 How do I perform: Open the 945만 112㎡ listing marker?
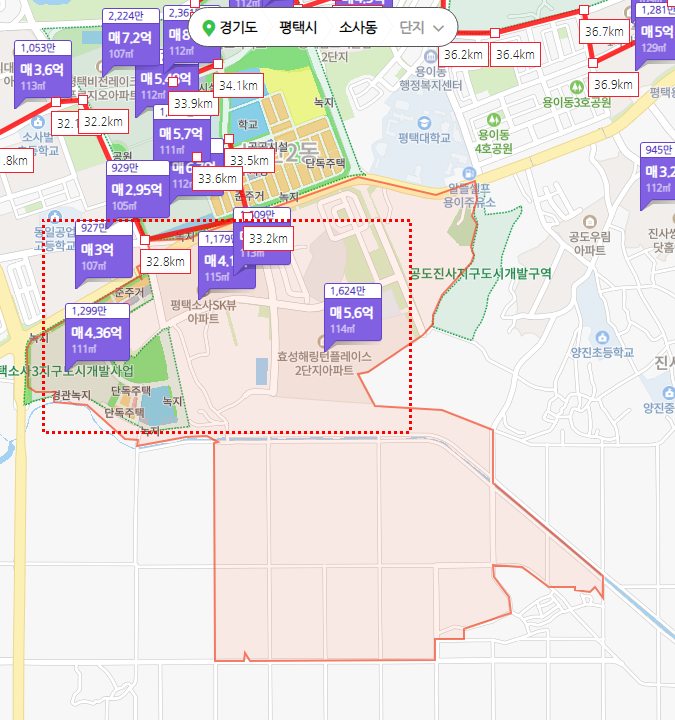click(x=658, y=177)
